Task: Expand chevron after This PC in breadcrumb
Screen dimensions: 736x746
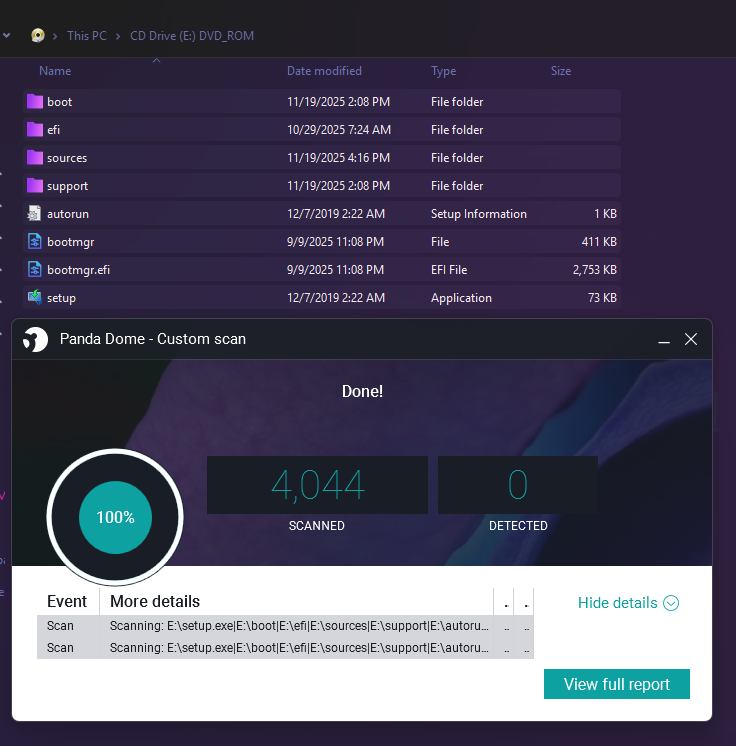Action: [118, 36]
